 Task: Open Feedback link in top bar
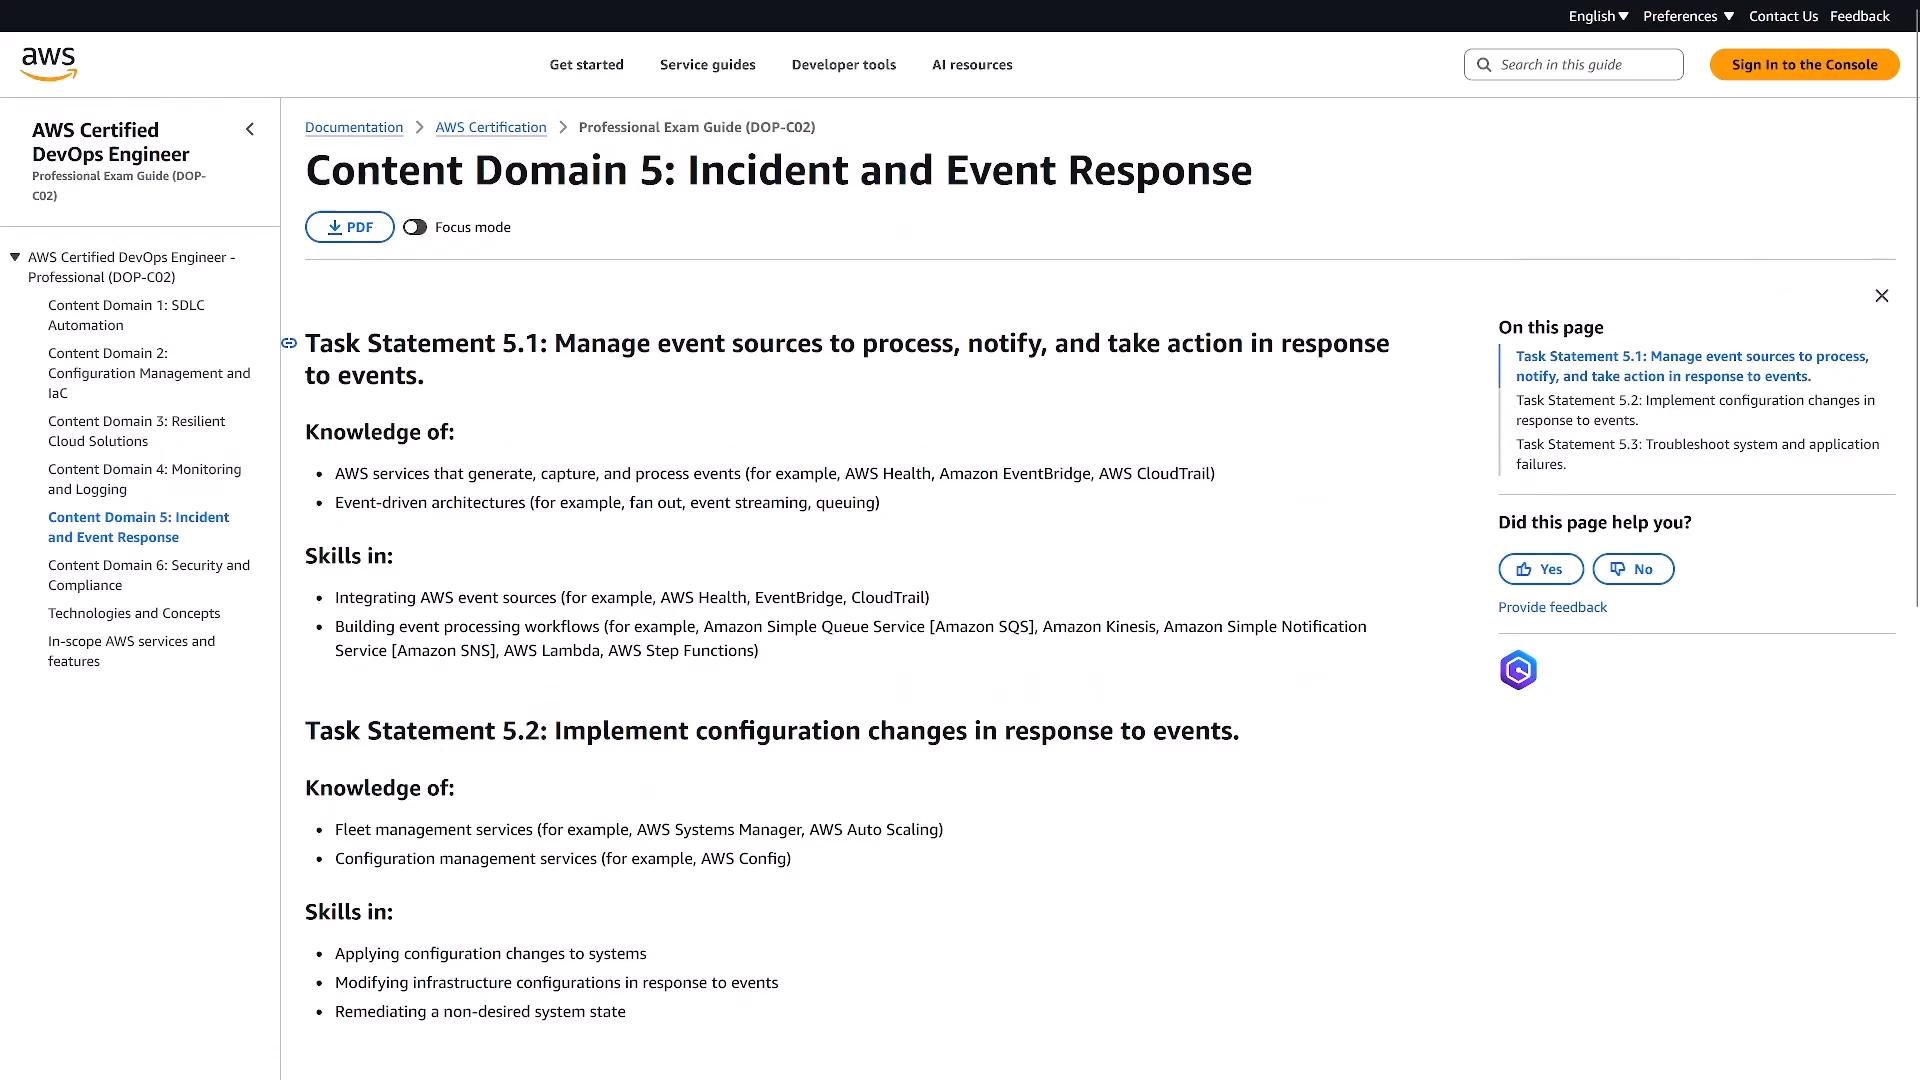[1859, 16]
